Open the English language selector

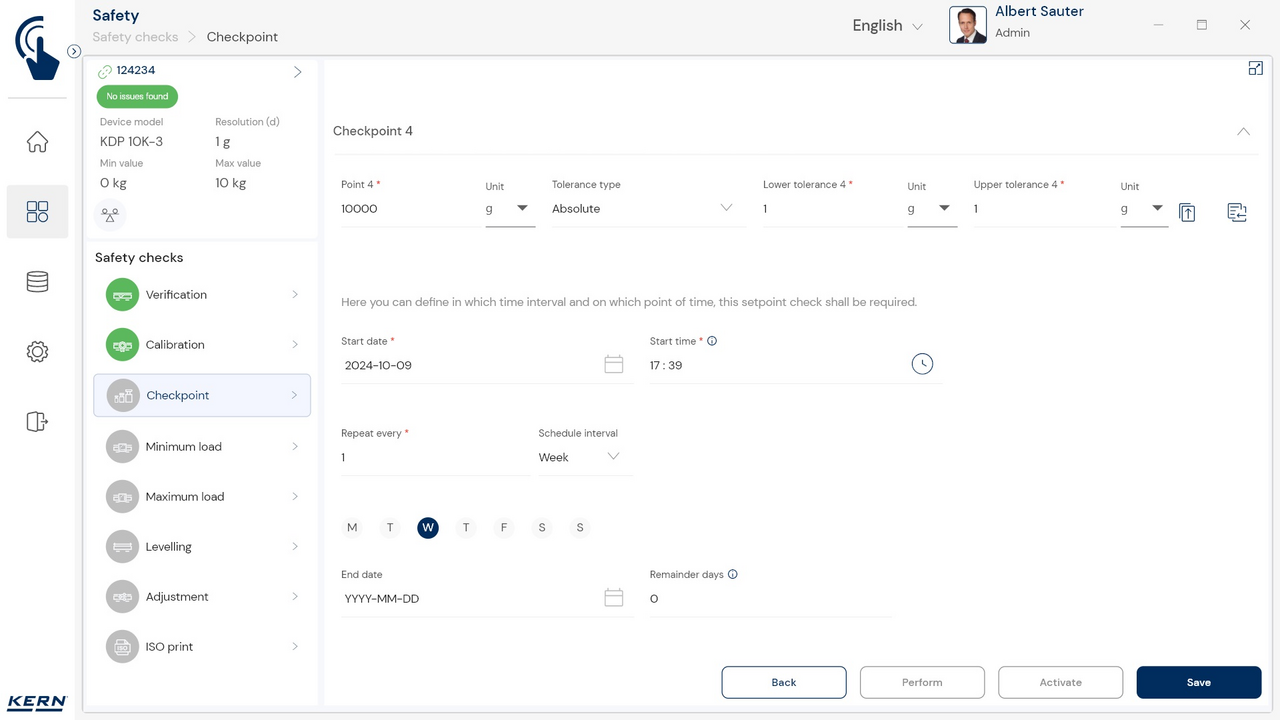(887, 26)
